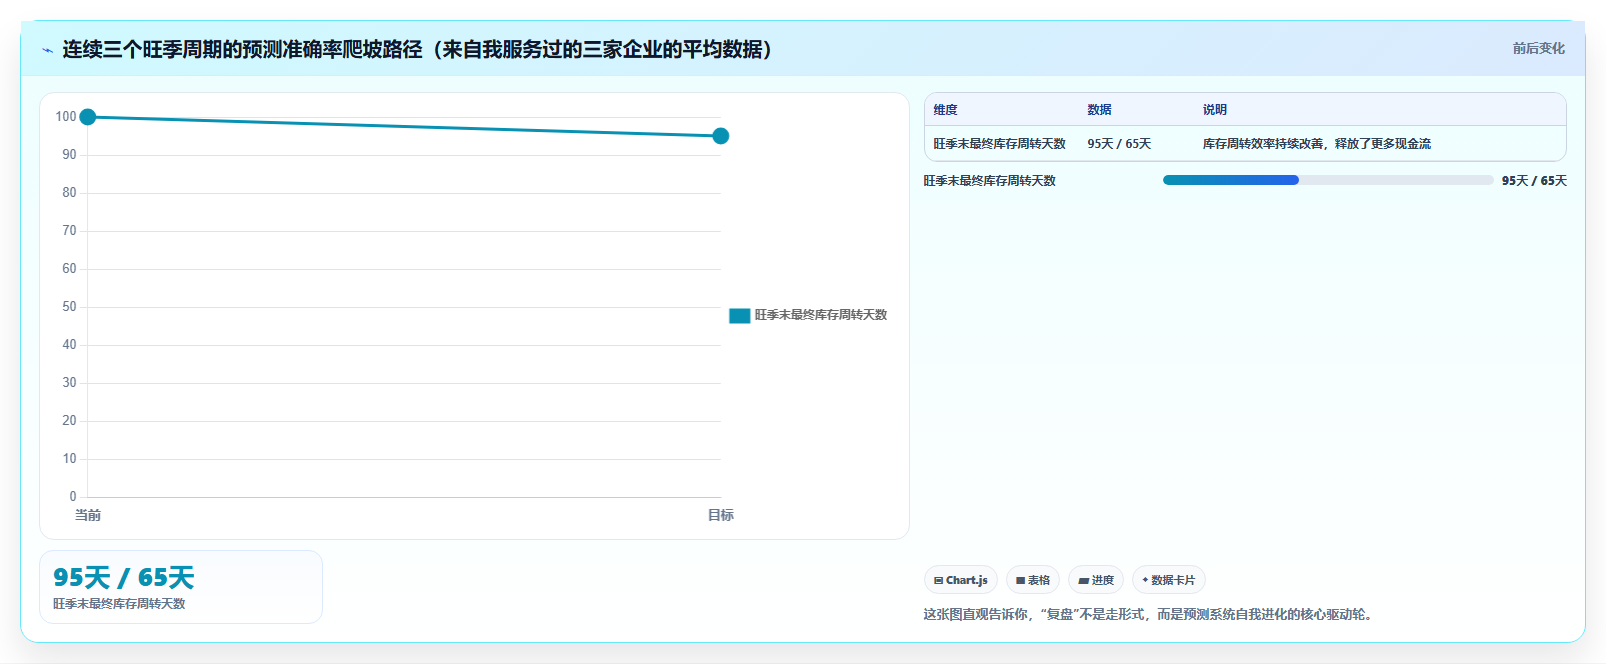Click the stat card caption 旺季末最终库存周转天数
Viewport: 1606px width, 664px height.
[x=119, y=604]
